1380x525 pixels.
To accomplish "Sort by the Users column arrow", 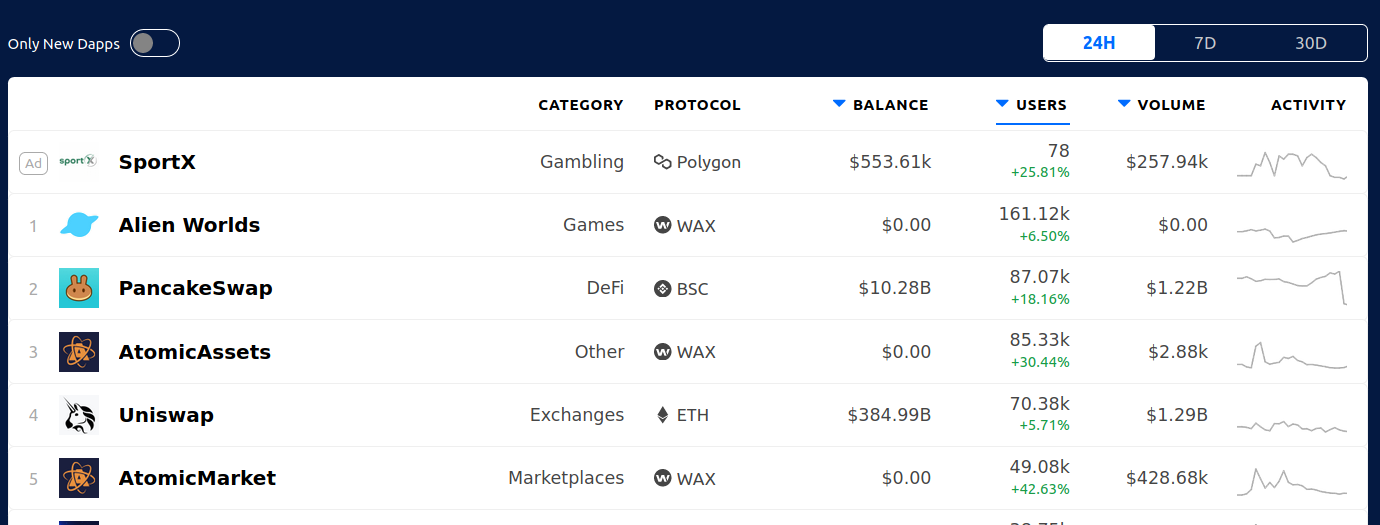I will pos(1002,104).
